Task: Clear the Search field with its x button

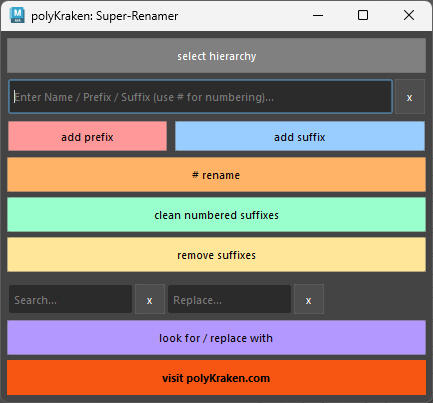Action: pos(150,299)
